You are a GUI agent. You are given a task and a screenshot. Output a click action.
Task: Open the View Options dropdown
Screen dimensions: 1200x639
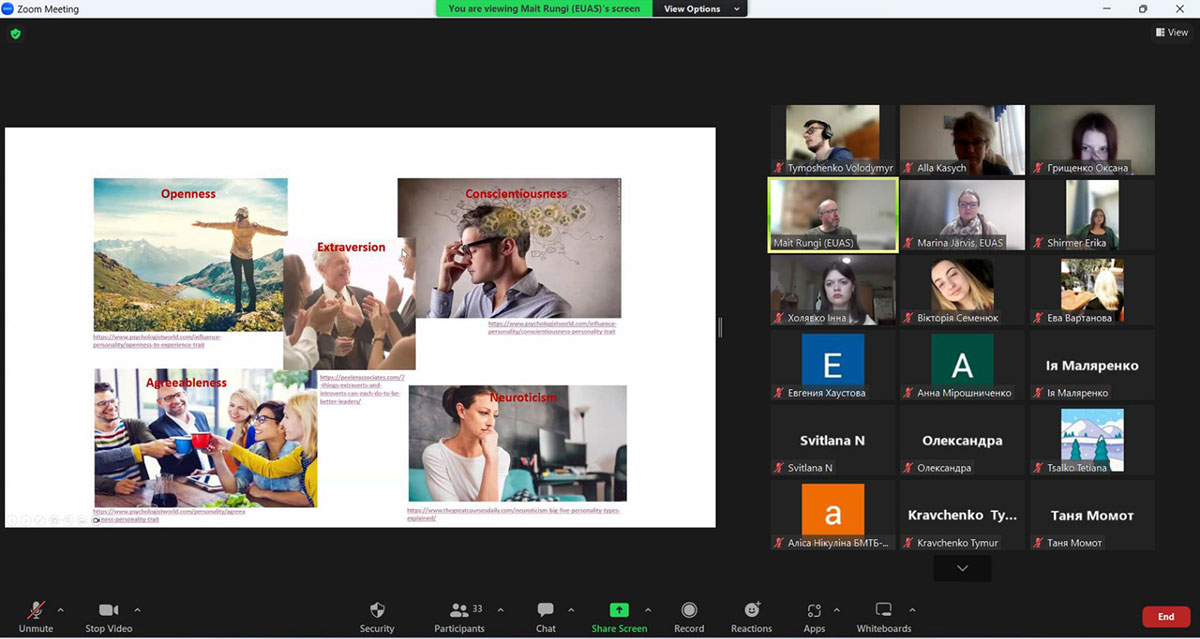click(x=700, y=9)
